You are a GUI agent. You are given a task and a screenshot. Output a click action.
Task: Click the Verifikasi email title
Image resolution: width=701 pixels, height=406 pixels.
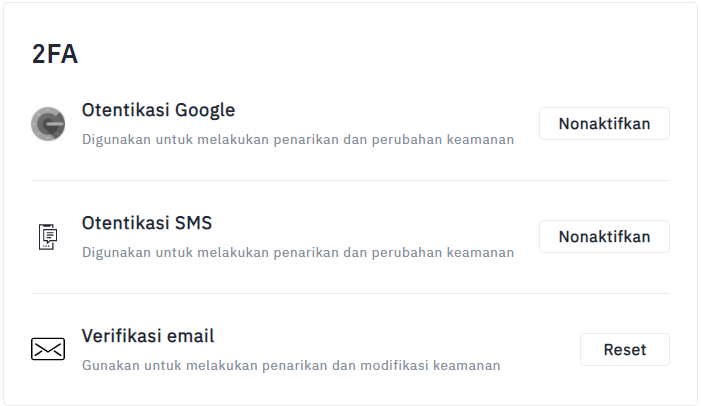[x=148, y=336]
